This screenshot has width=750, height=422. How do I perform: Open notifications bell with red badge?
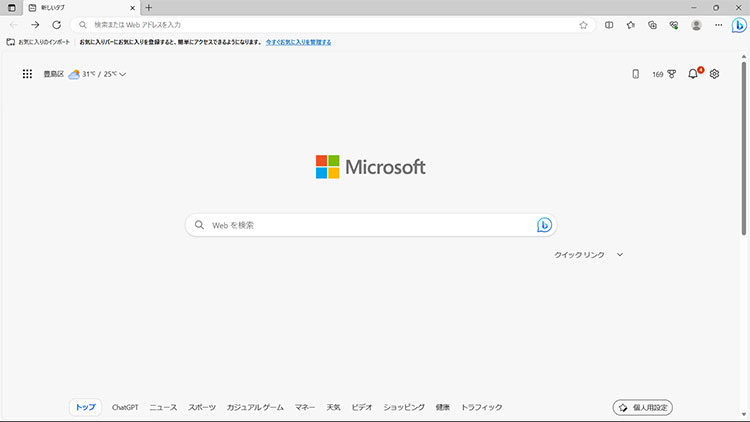click(x=693, y=73)
